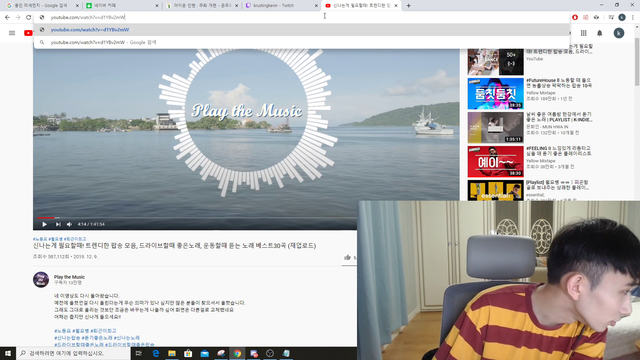
Task: Open the 1:35:11 playlist video thumbnail
Action: click(496, 128)
